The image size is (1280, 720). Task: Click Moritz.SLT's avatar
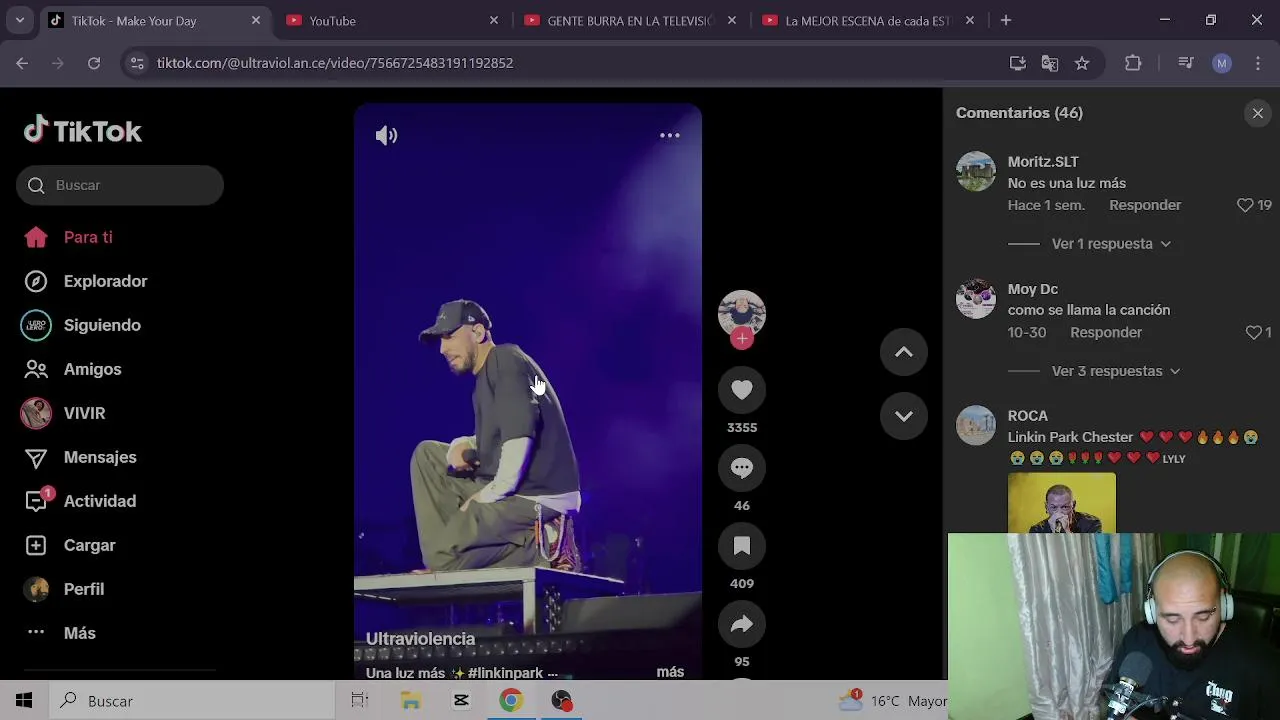[x=976, y=171]
